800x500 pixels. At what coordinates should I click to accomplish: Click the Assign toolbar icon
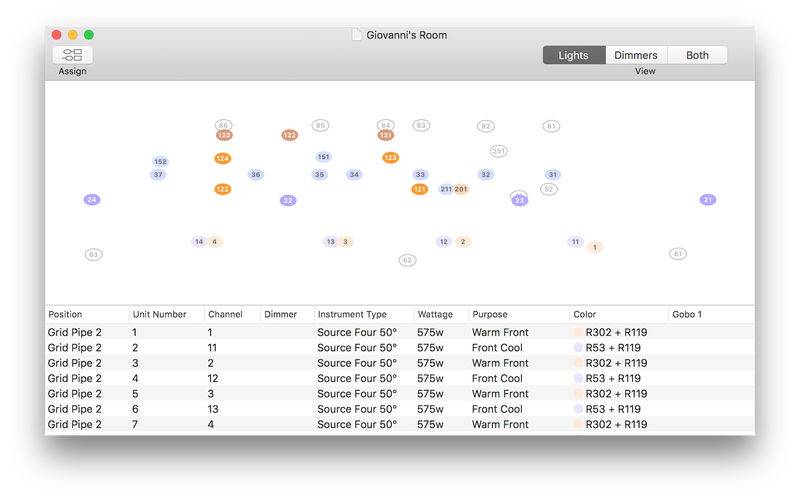coord(72,56)
